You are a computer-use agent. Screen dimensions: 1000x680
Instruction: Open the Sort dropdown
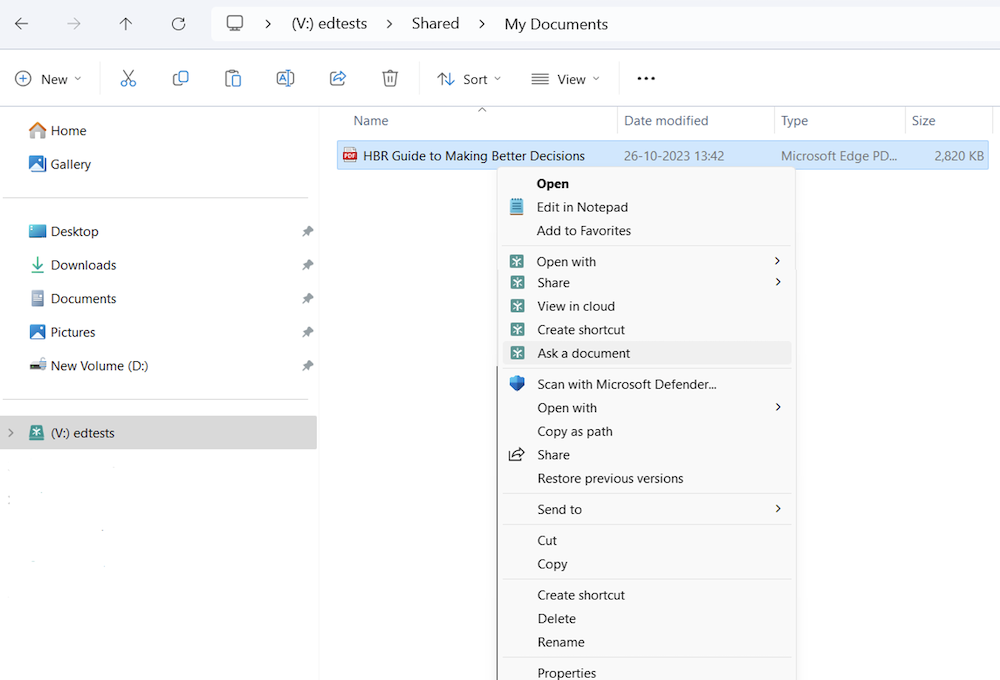[x=469, y=79]
